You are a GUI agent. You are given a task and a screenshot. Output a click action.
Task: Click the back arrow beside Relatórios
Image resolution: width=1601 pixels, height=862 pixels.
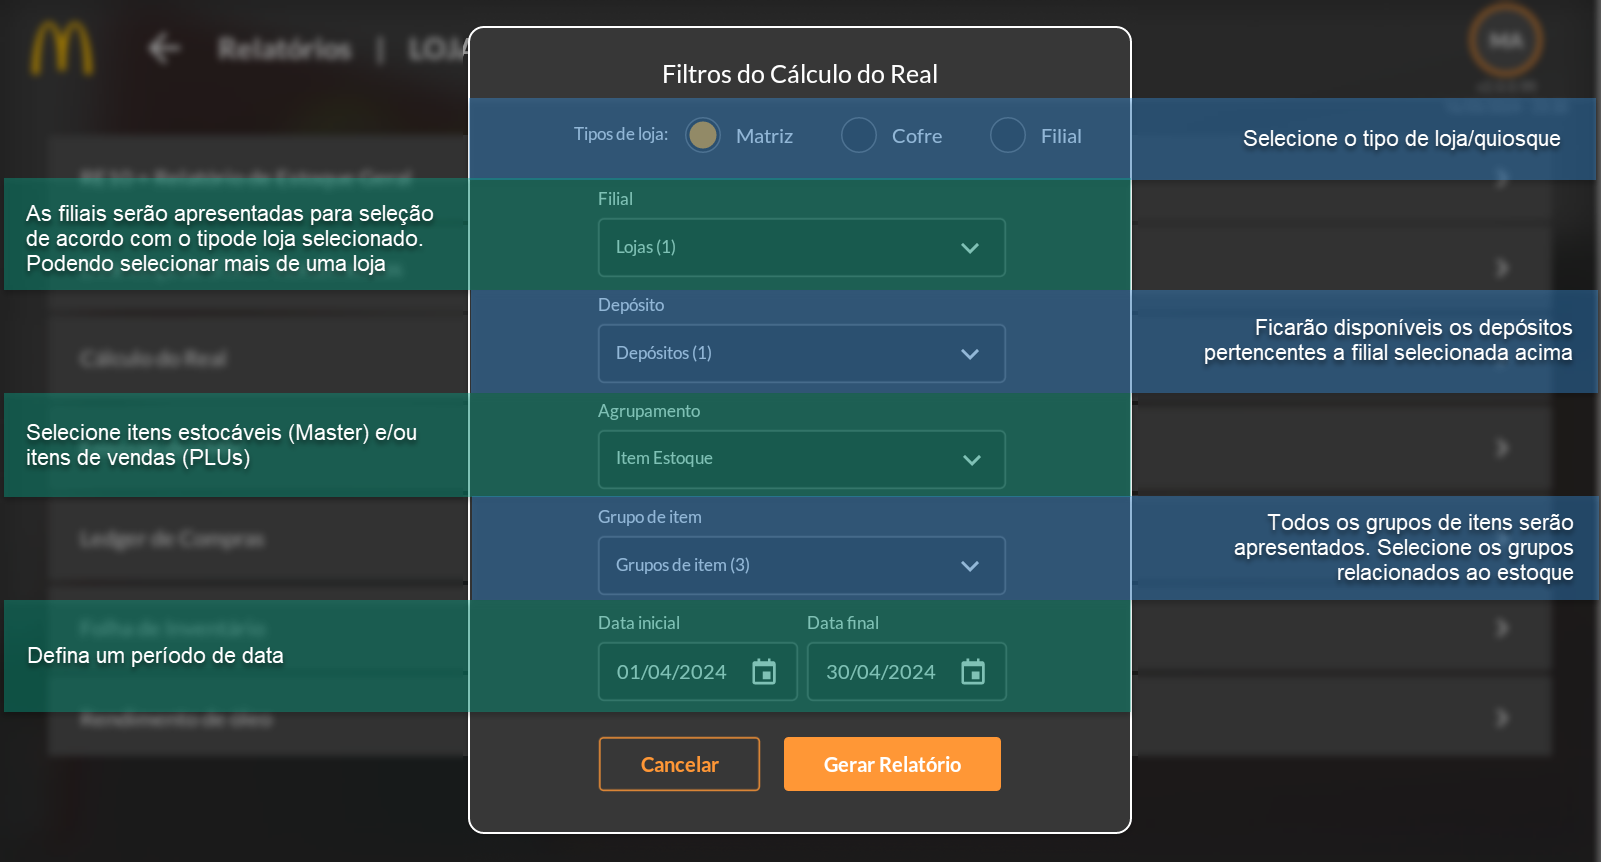tap(164, 48)
